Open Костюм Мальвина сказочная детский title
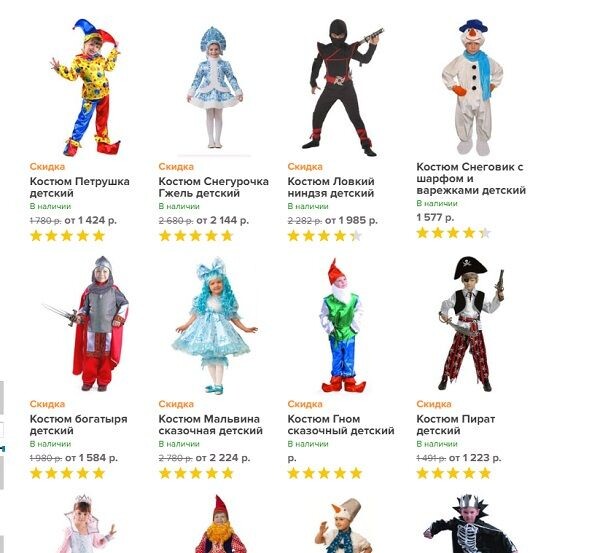The height and width of the screenshot is (553, 590). (x=210, y=425)
